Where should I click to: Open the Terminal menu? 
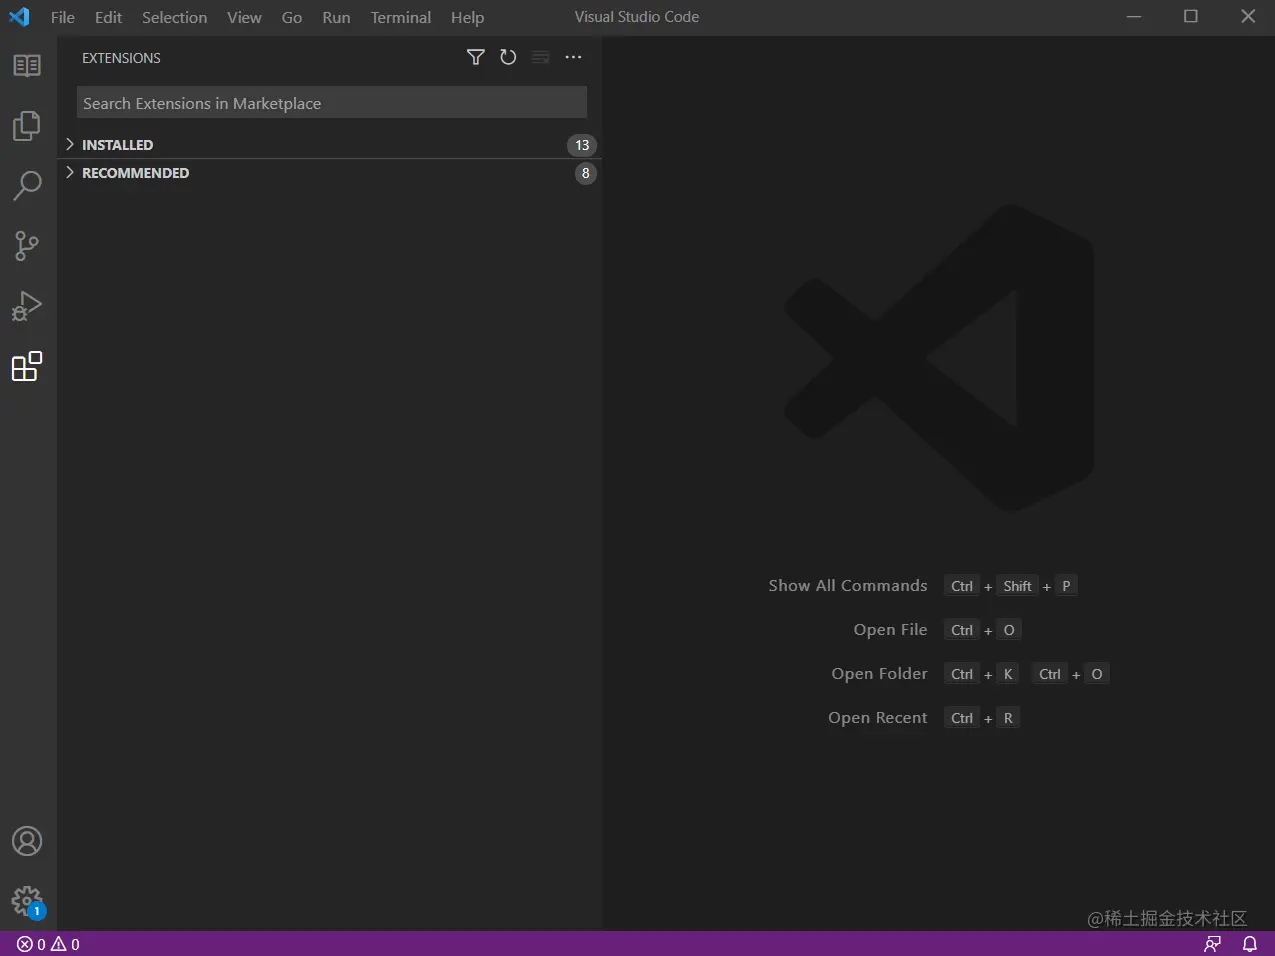point(400,17)
